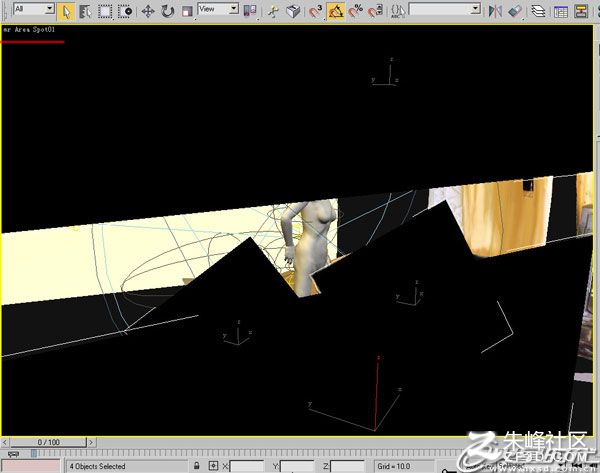600x473 pixels.
Task: Click the 'mr Area Spot01' viewport label
Action: 29,29
